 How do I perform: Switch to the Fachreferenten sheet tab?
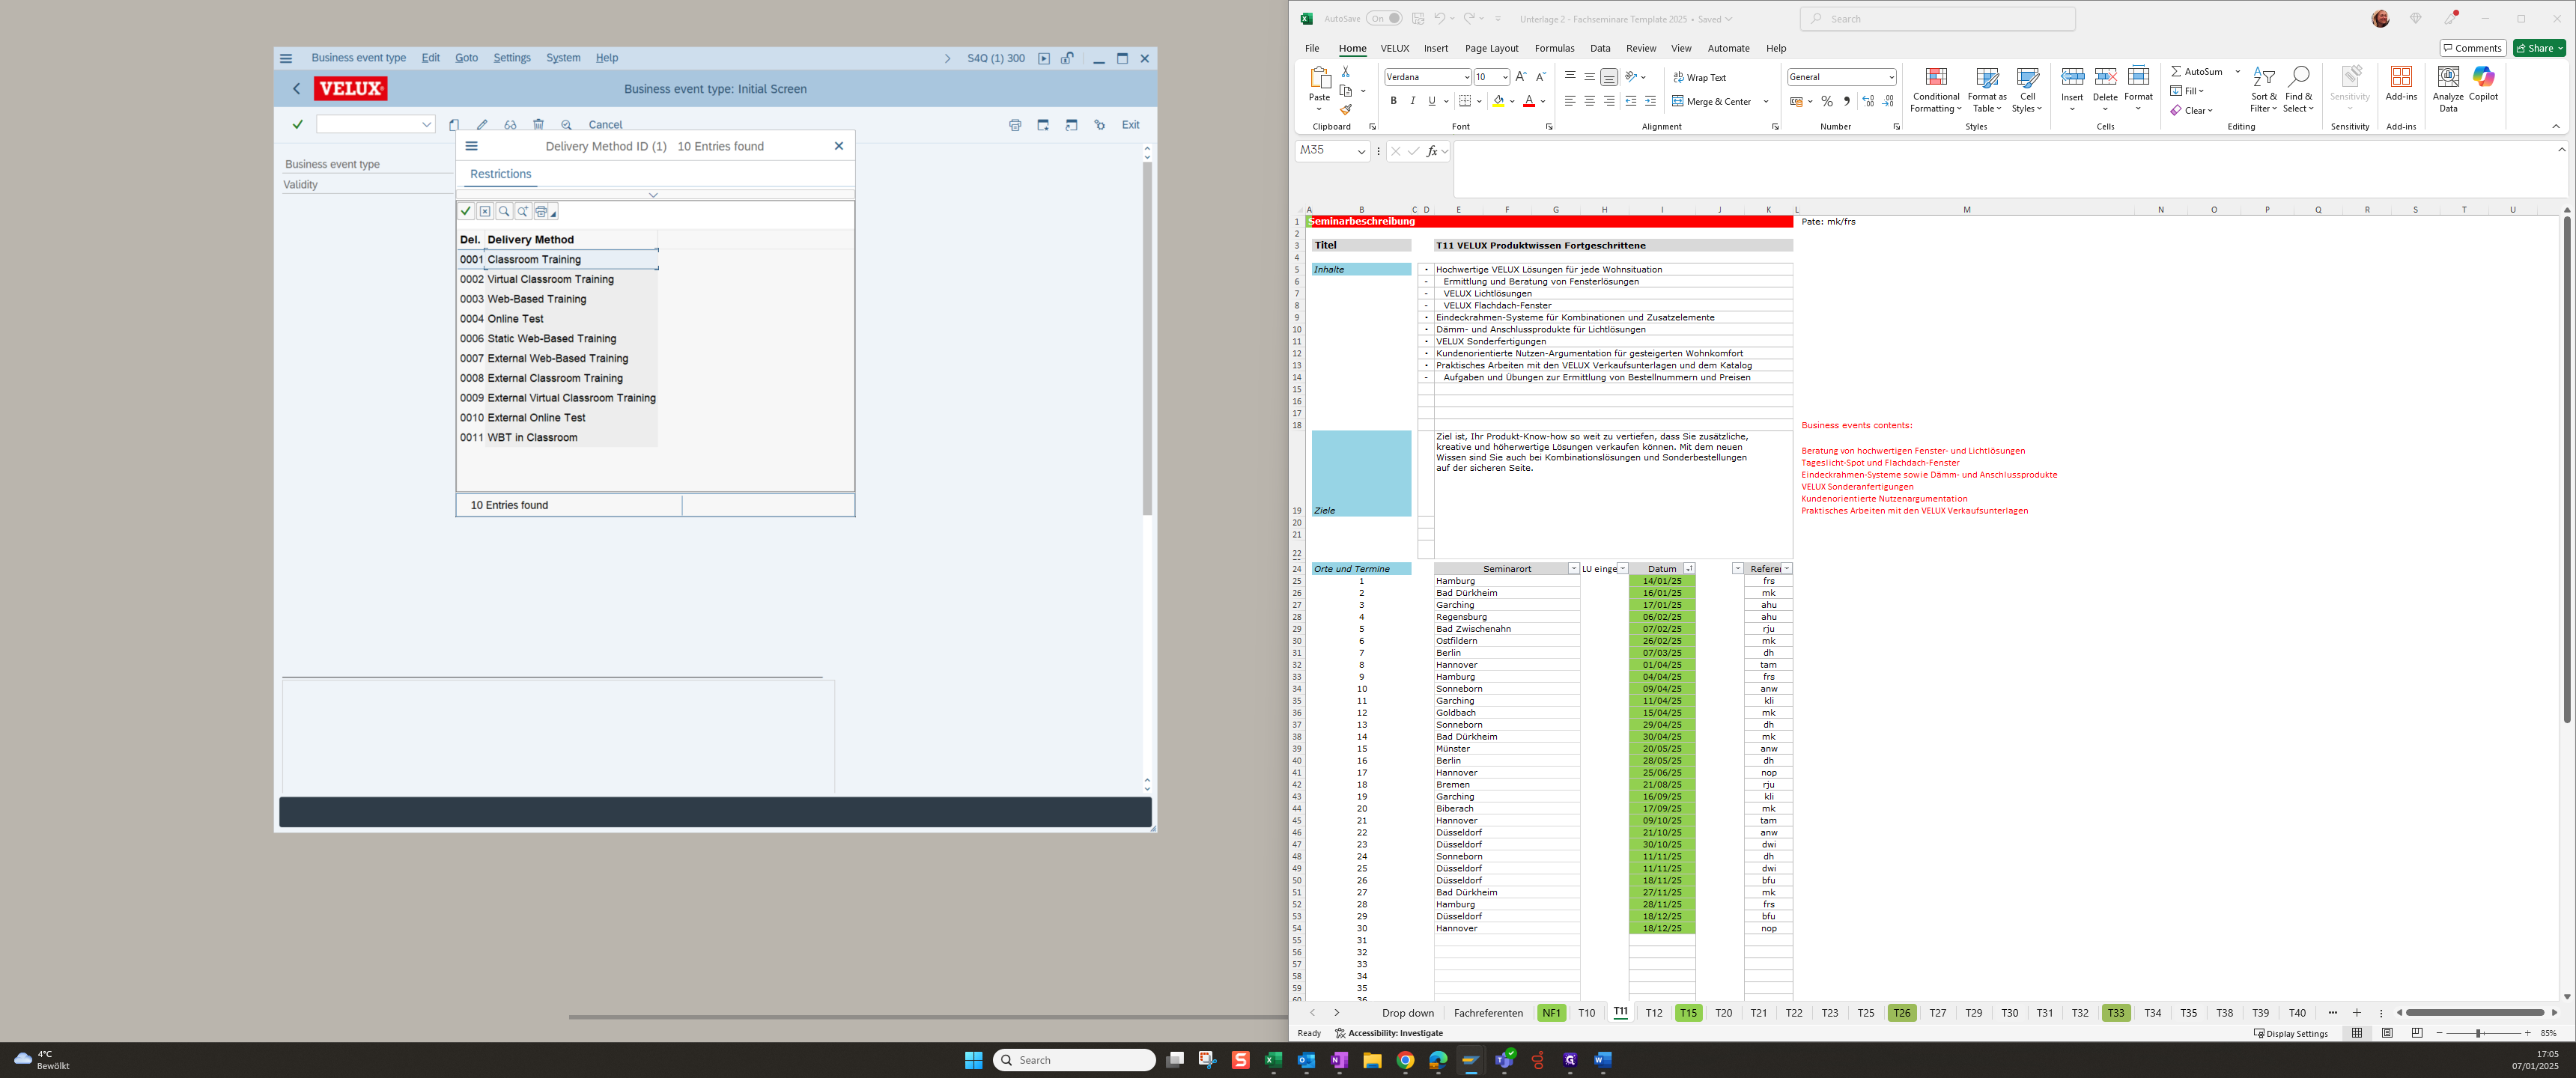point(1488,1013)
